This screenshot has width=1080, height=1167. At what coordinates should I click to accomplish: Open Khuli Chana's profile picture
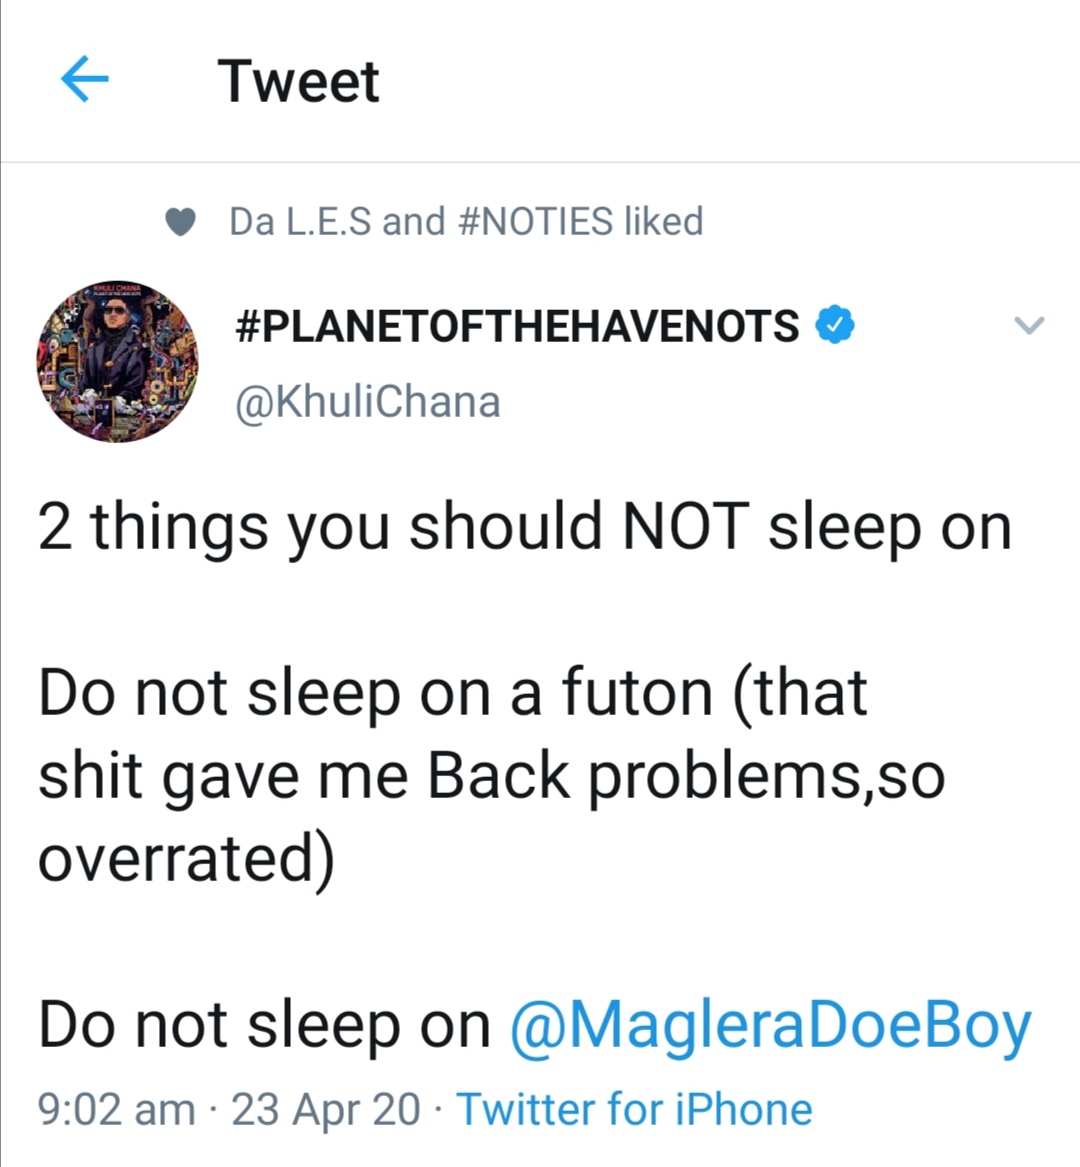click(x=117, y=362)
